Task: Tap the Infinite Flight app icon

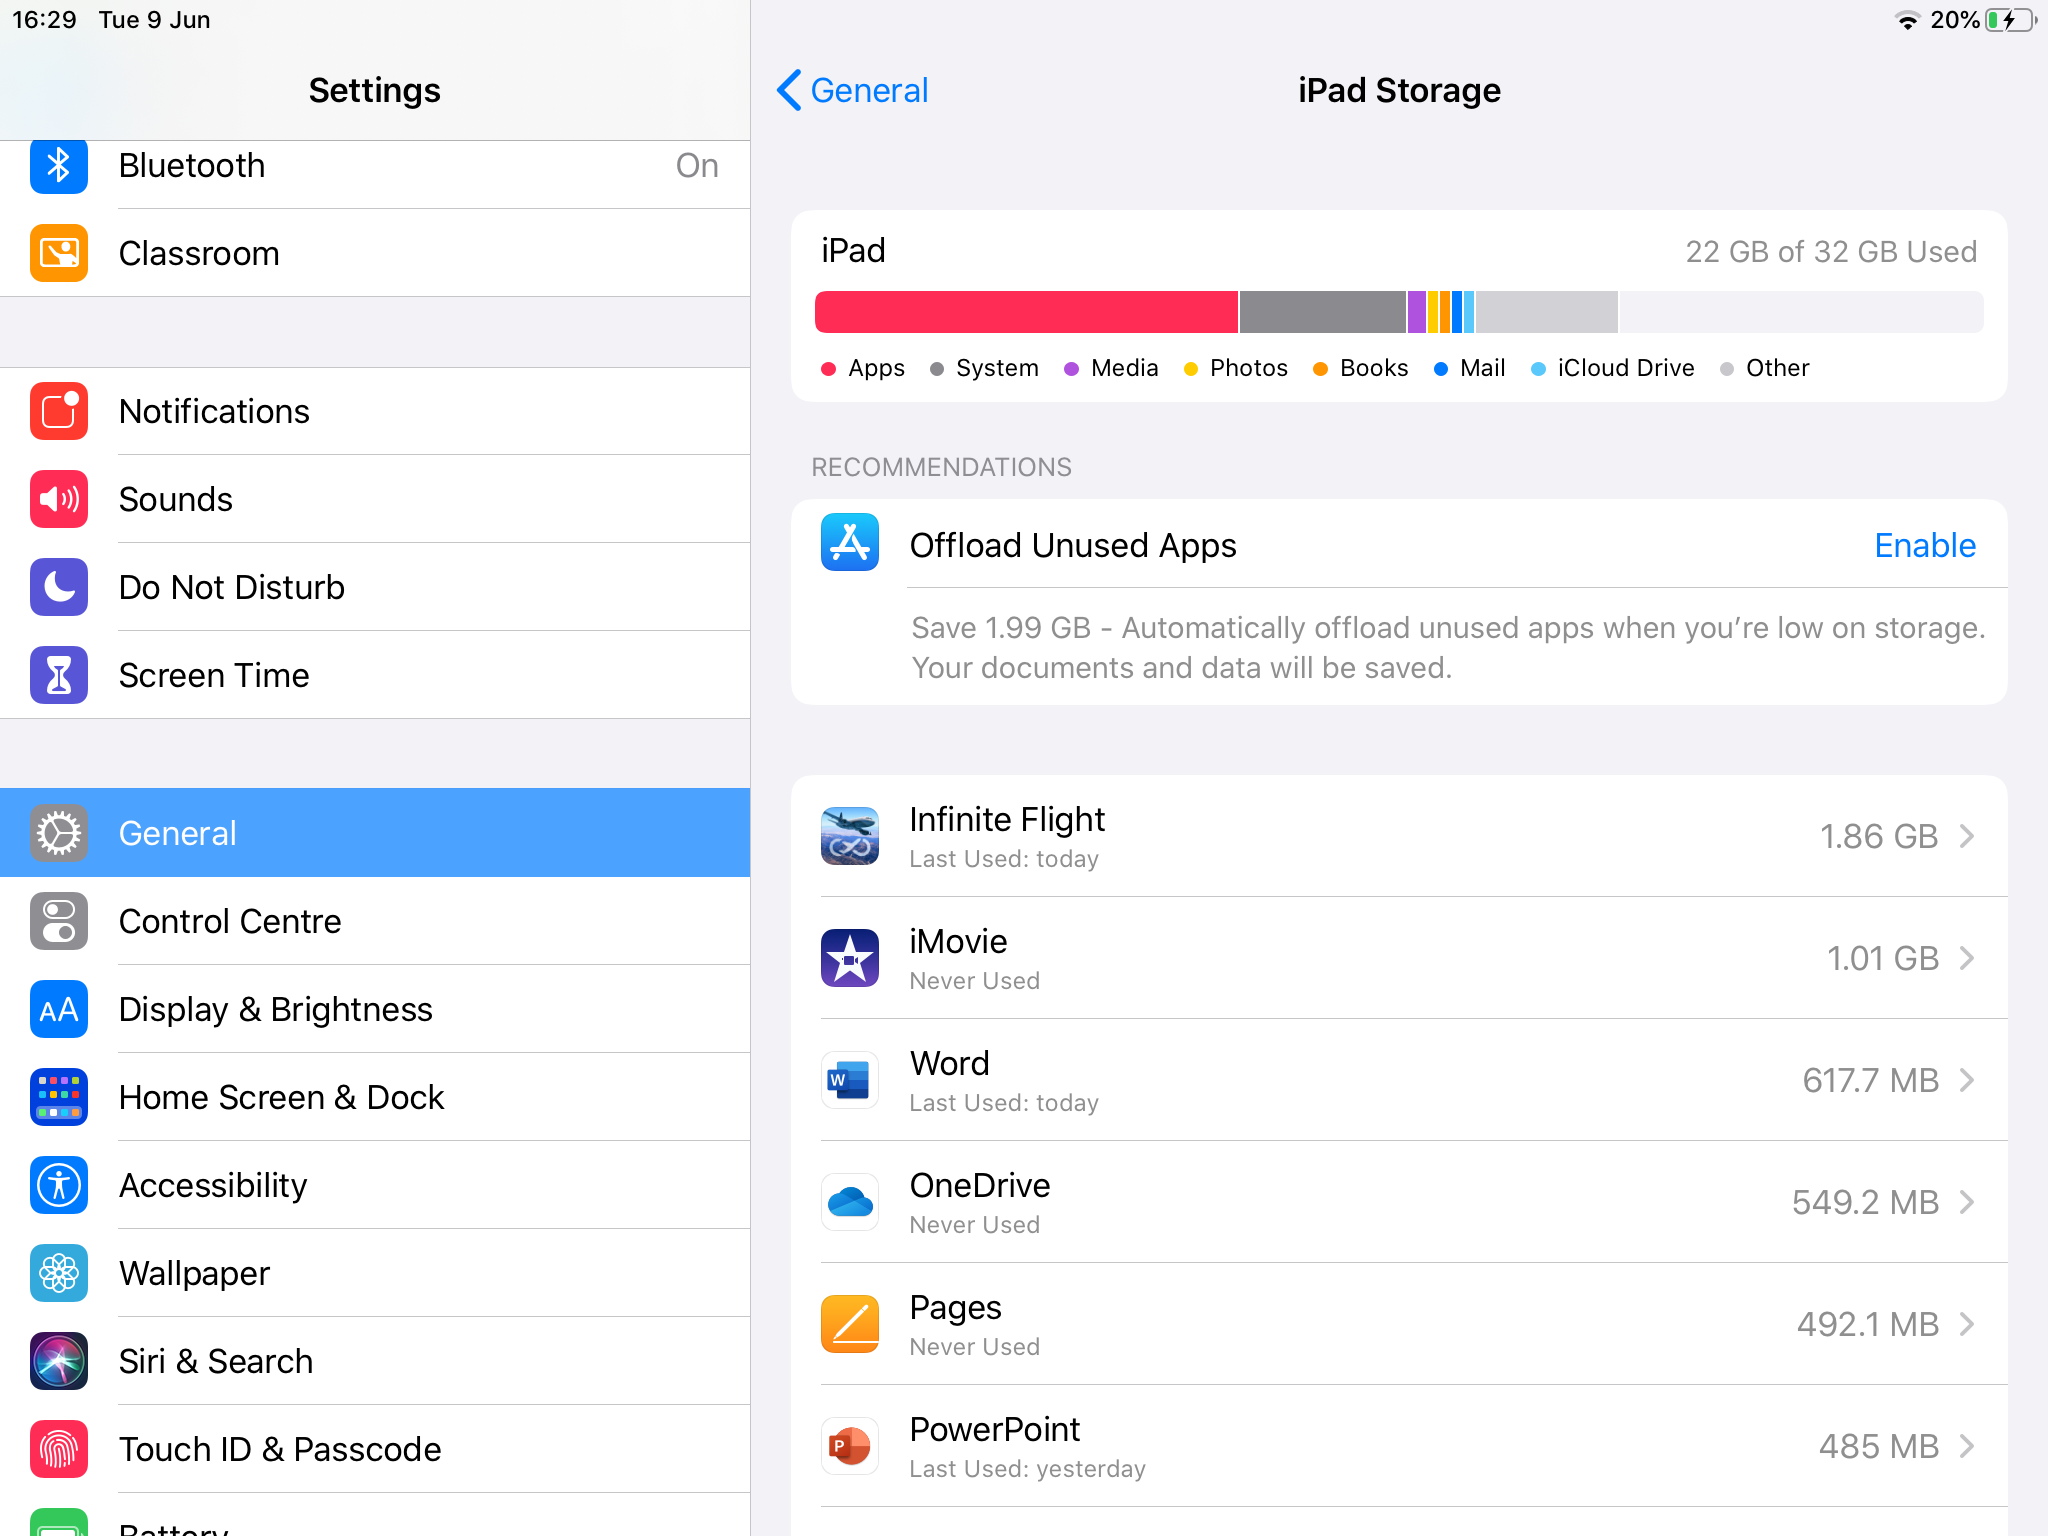Action: click(x=849, y=836)
